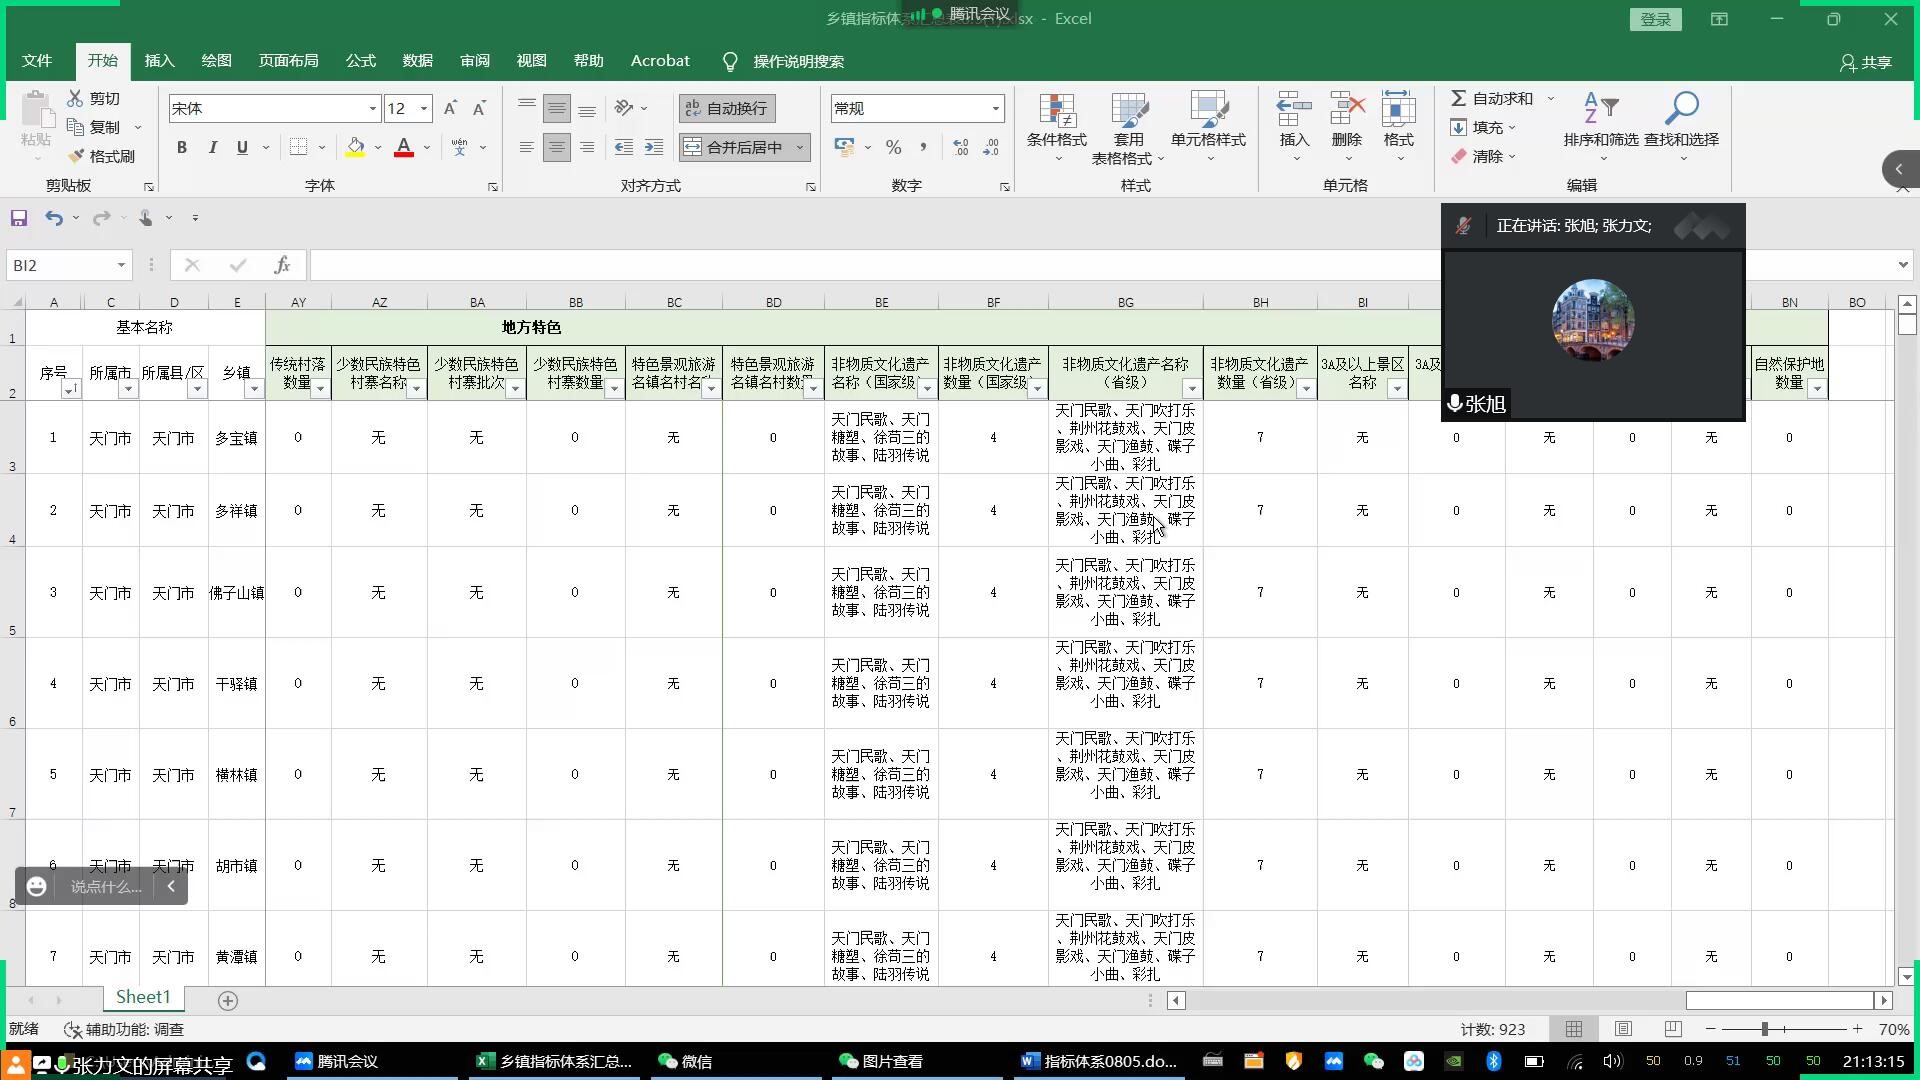Click the italic formatting icon
1920x1080 pixels.
pyautogui.click(x=212, y=147)
